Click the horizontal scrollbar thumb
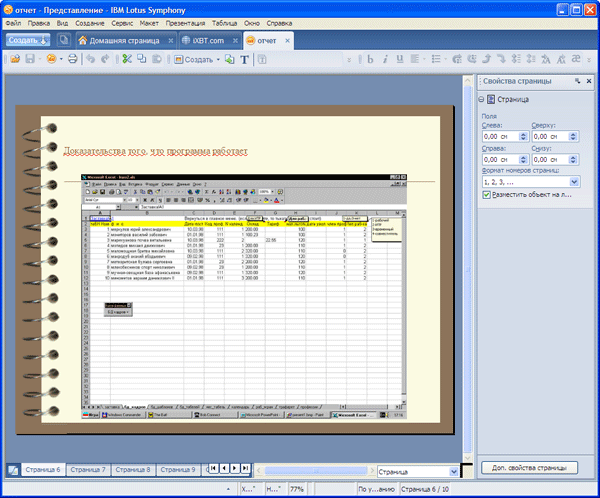 pyautogui.click(x=316, y=470)
